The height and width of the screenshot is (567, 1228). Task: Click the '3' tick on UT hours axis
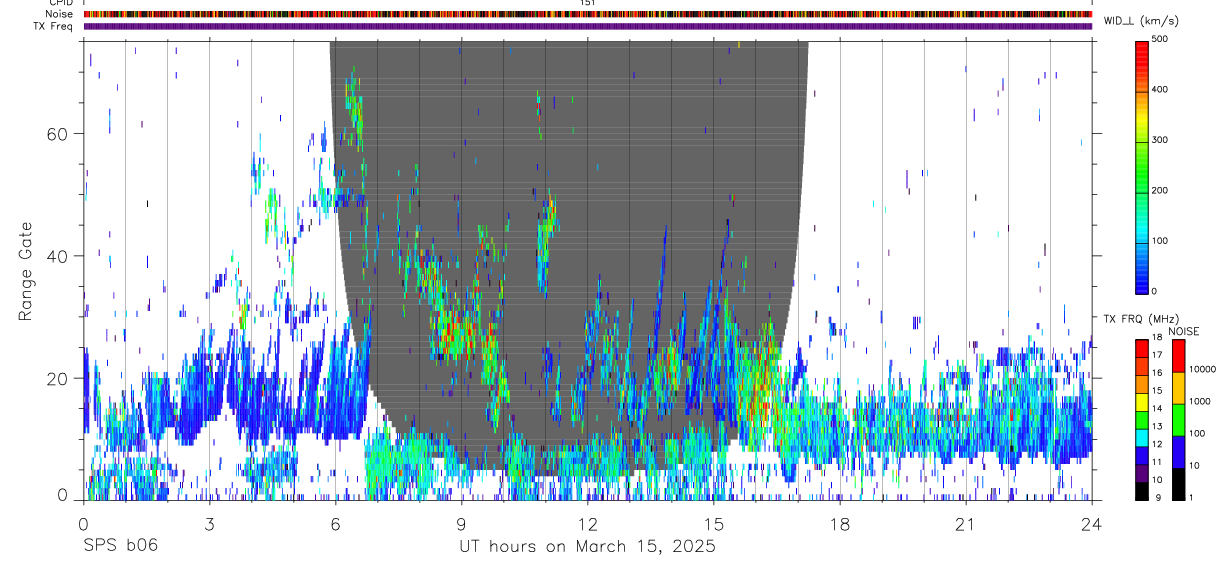[x=209, y=523]
